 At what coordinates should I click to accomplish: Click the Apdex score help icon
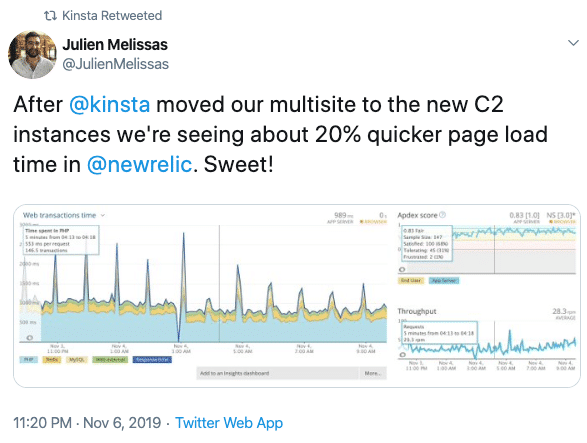(x=442, y=215)
